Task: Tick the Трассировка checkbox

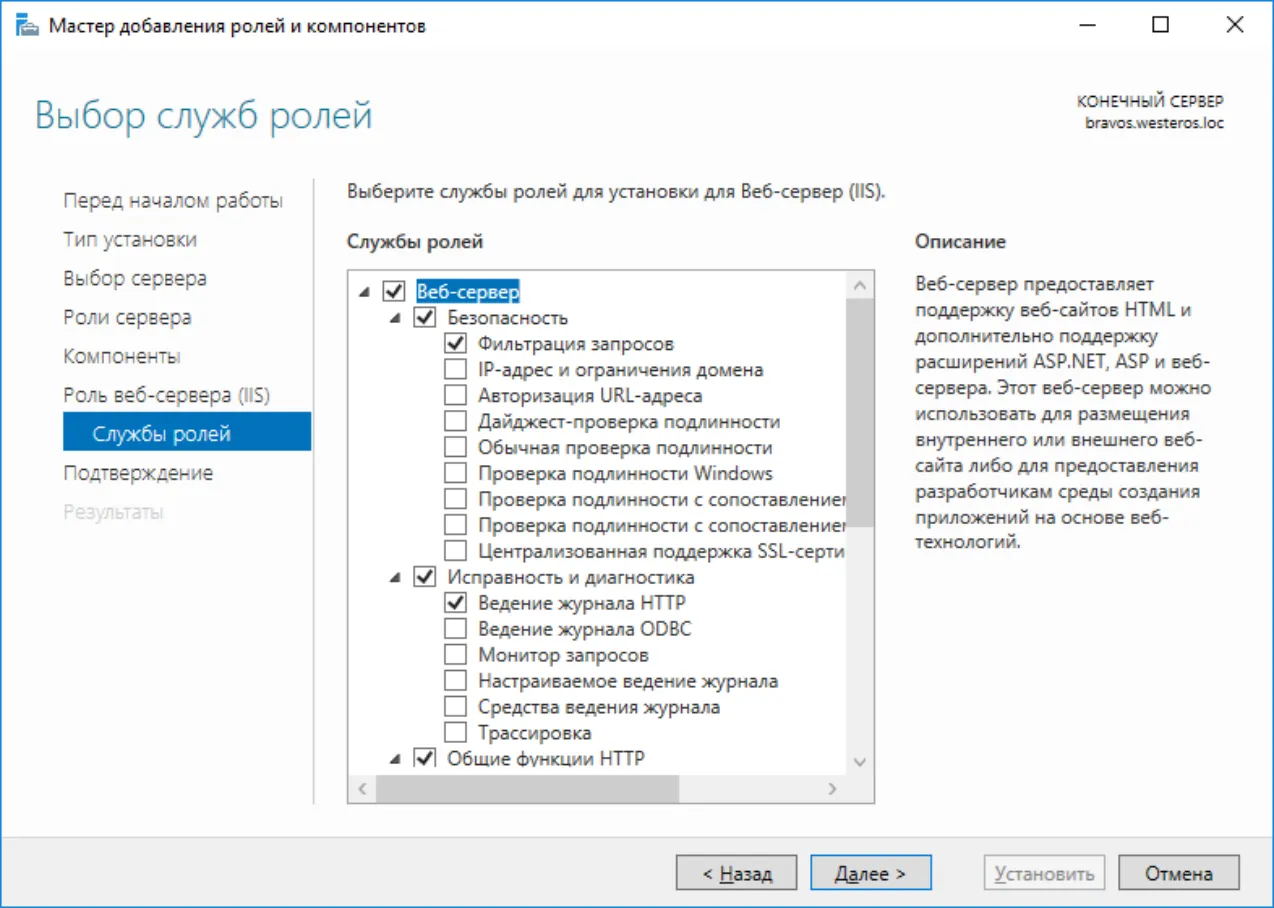Action: coord(455,733)
